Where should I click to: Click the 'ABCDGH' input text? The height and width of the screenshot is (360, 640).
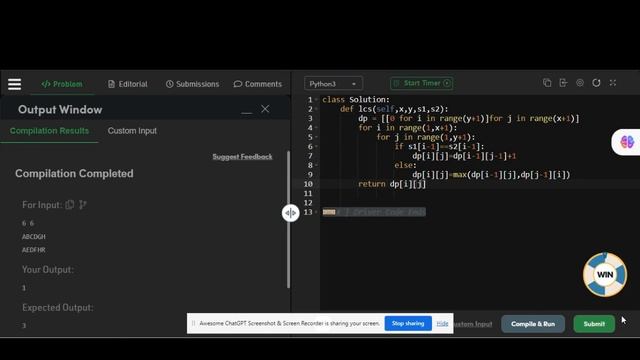tap(34, 237)
